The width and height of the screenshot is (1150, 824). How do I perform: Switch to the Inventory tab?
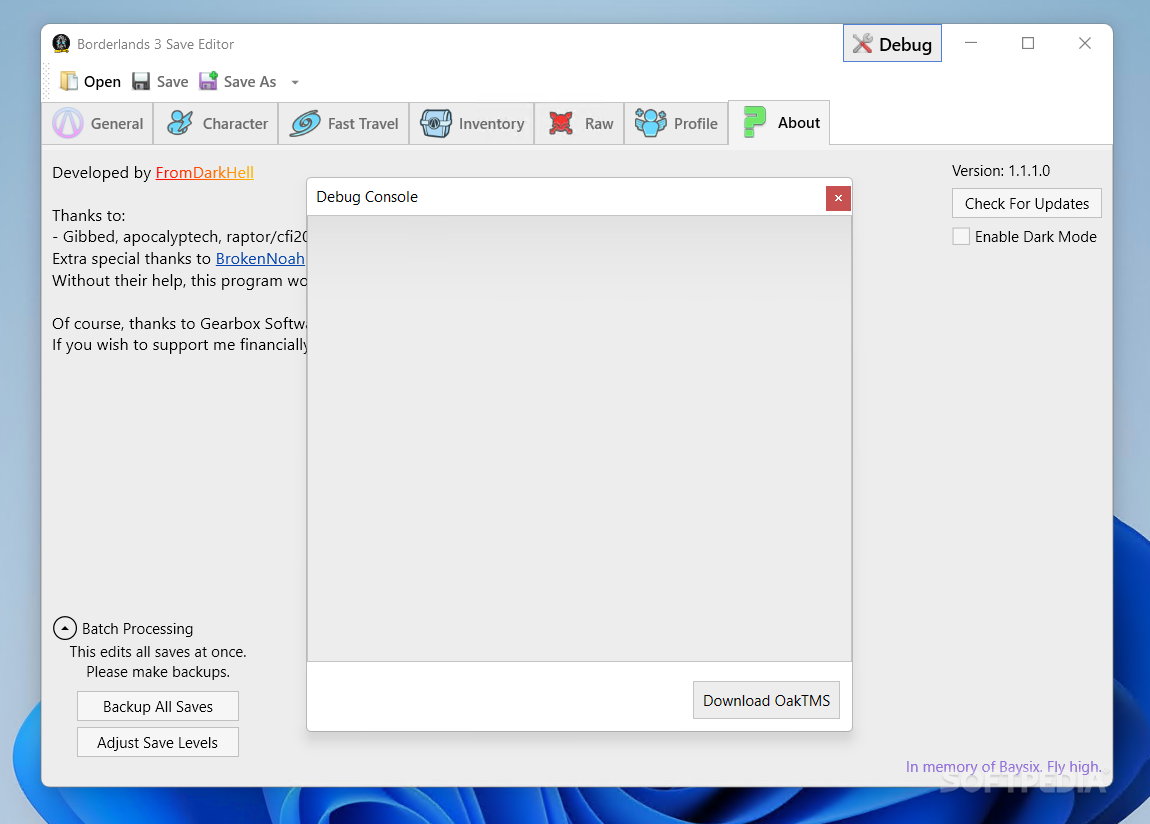(x=472, y=124)
